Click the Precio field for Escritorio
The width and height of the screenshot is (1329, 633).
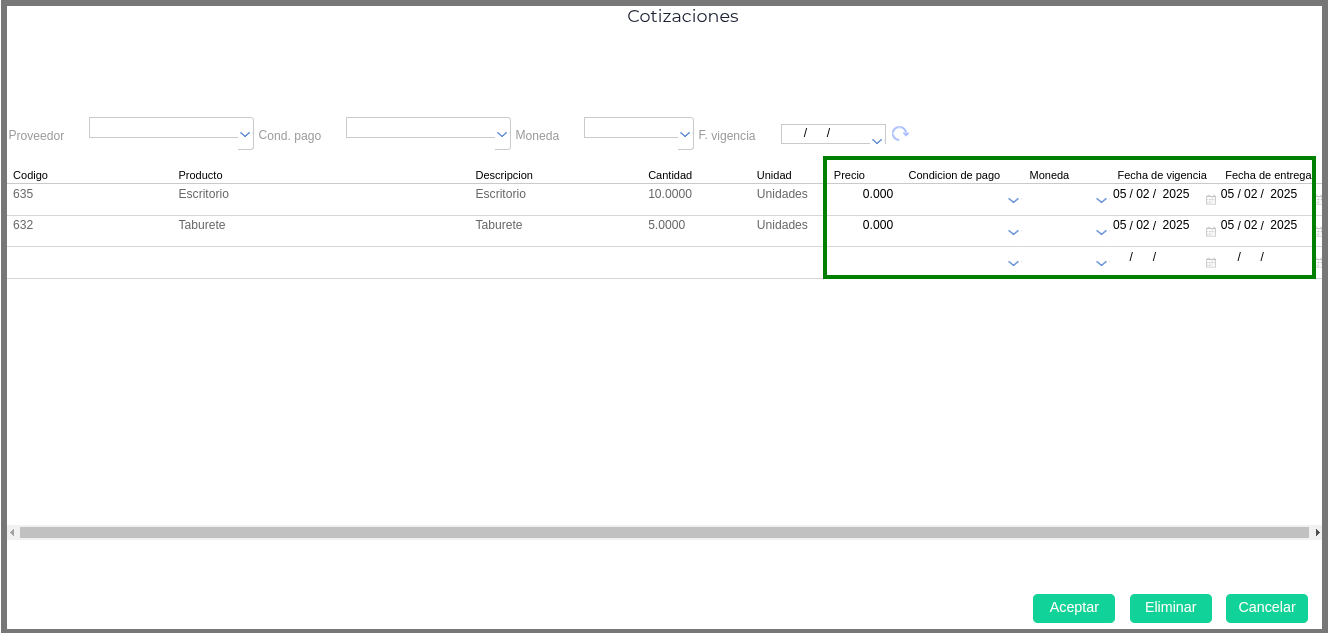click(862, 194)
